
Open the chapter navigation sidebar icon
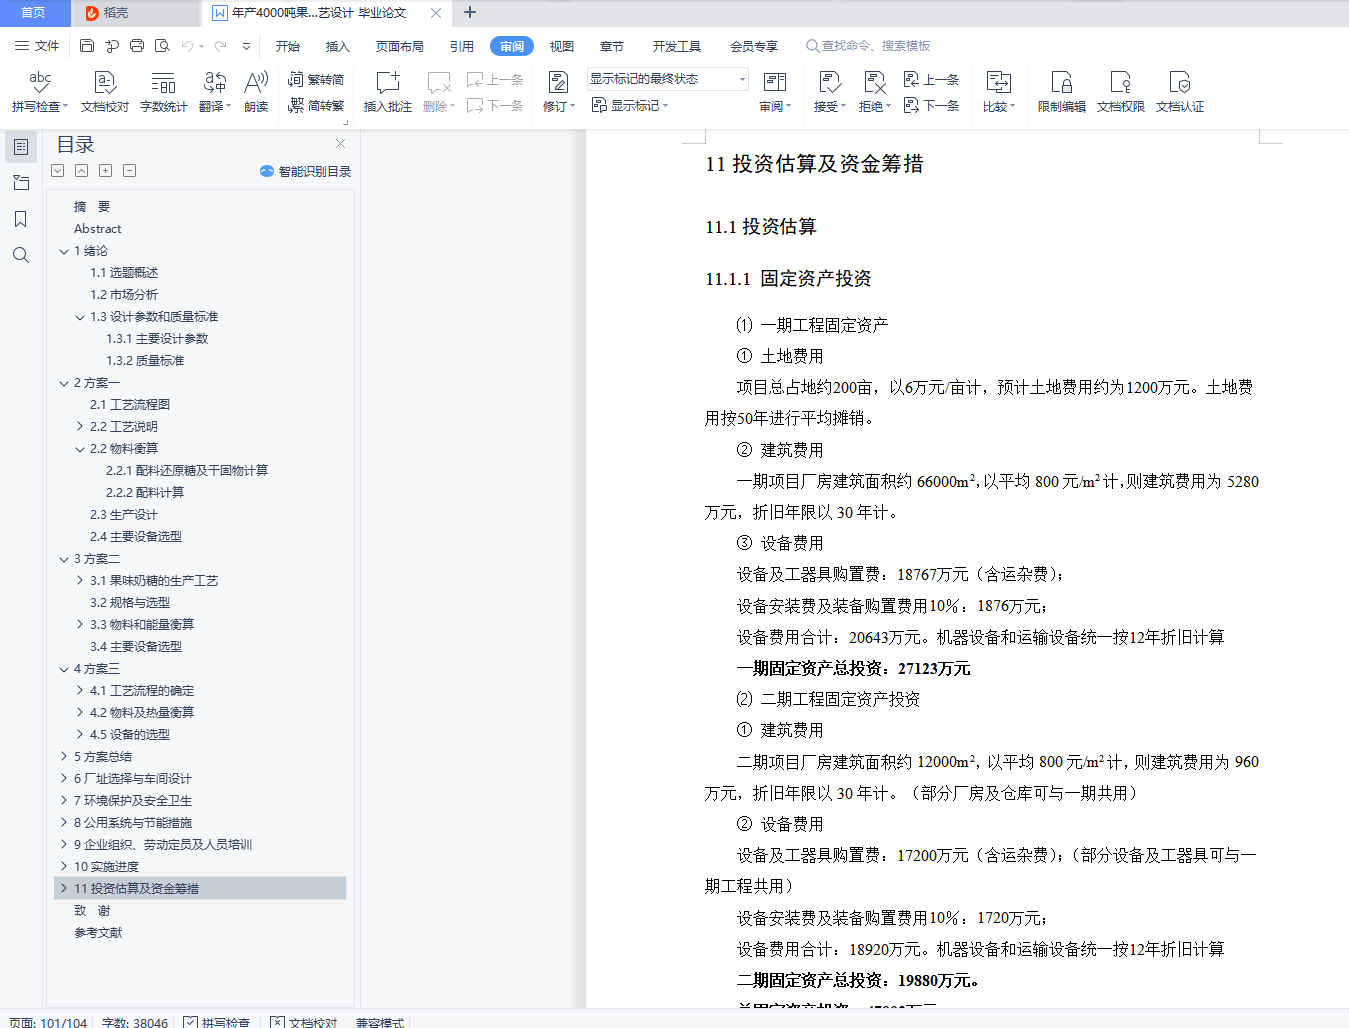(21, 183)
